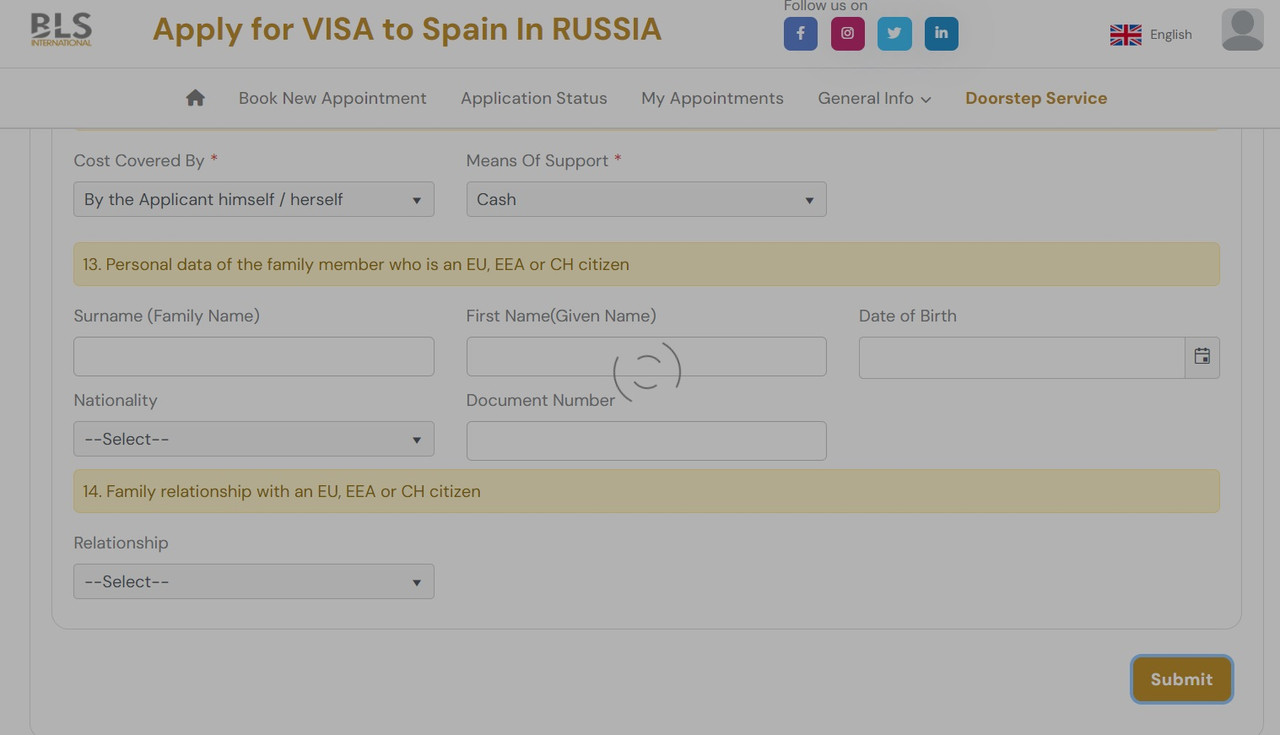
Task: Focus the Surname (Family Name) field
Action: [254, 357]
